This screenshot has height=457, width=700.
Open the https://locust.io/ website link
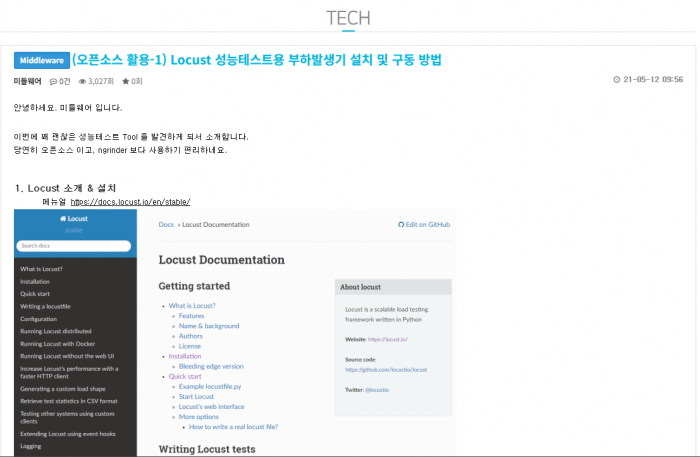(388, 340)
